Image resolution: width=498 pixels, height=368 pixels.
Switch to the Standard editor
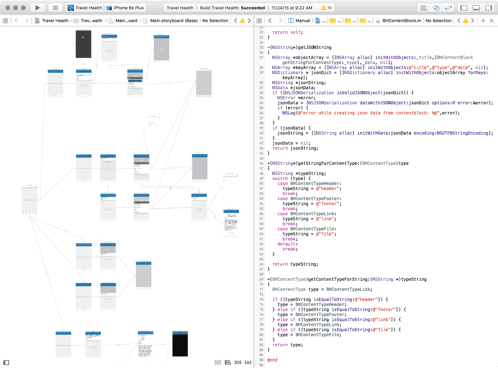(x=424, y=8)
